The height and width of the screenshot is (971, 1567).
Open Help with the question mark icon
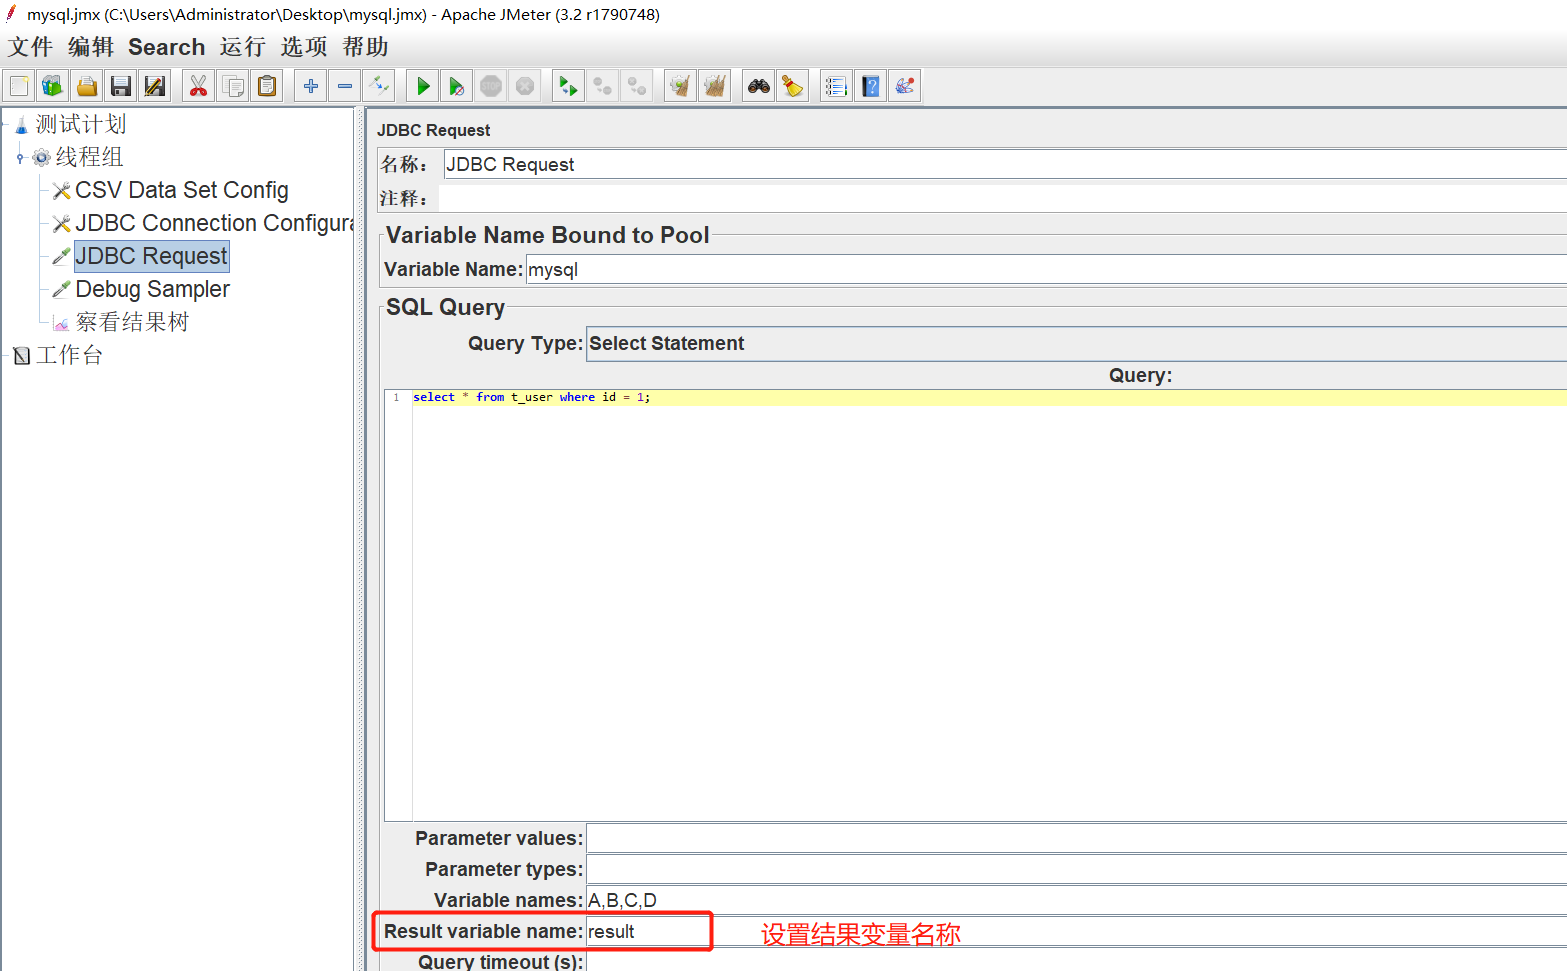point(871,86)
